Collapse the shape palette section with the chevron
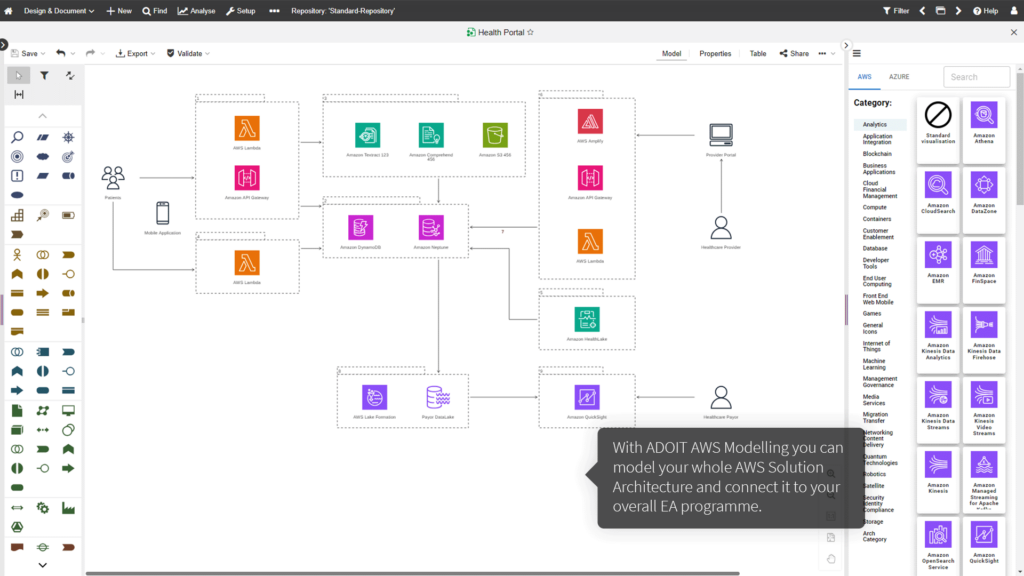Viewport: 1024px width, 576px height. 42,117
